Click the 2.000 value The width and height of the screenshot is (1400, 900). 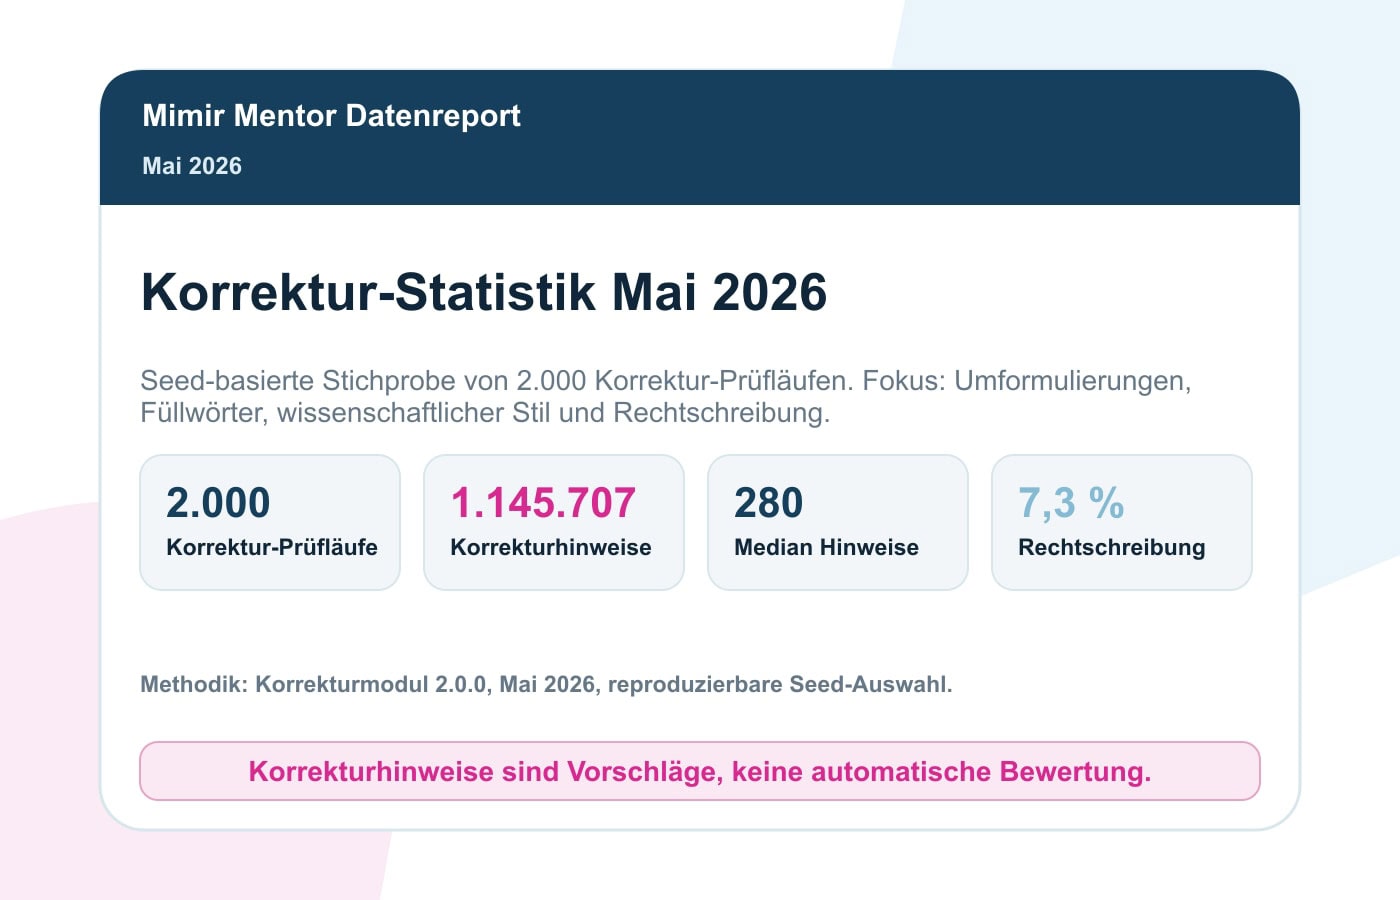pos(218,503)
